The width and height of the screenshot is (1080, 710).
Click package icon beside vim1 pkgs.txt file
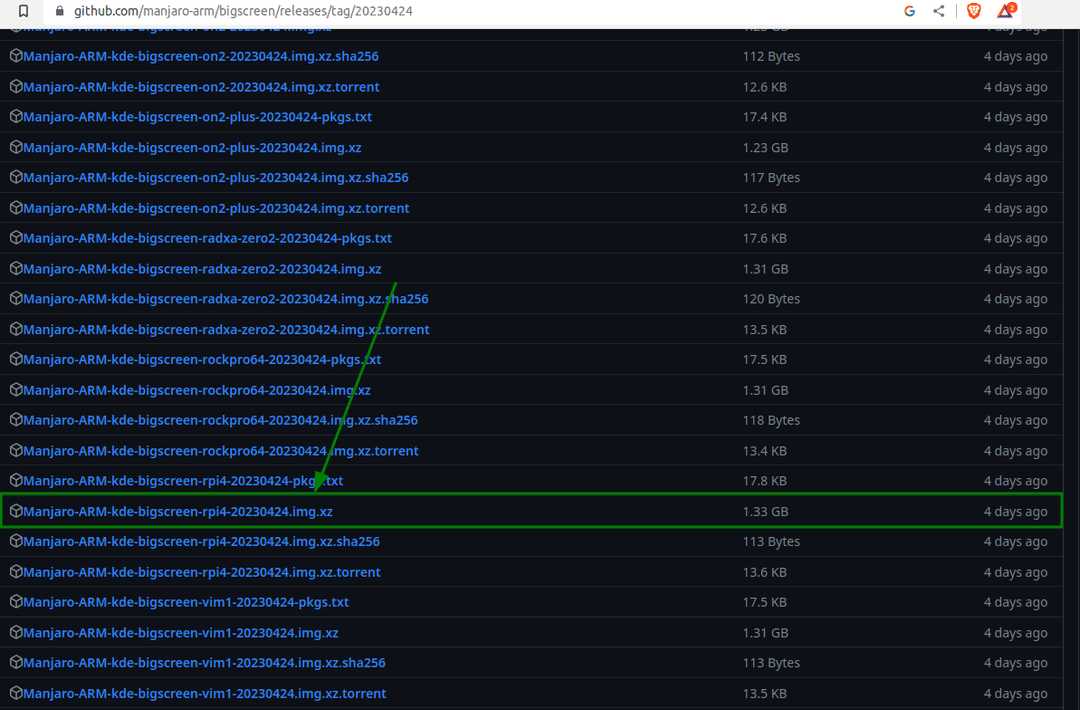[x=16, y=602]
